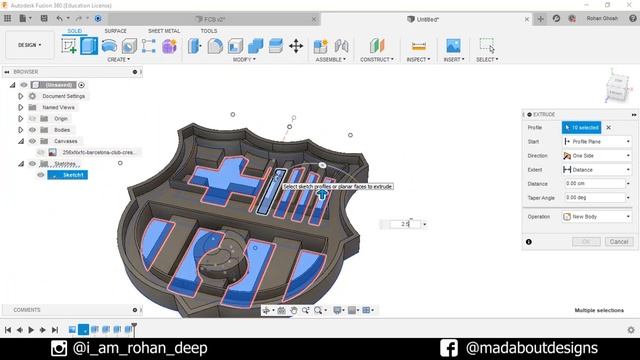Toggle visibility of Bodies folder
The height and width of the screenshot is (360, 640).
[x=32, y=130]
